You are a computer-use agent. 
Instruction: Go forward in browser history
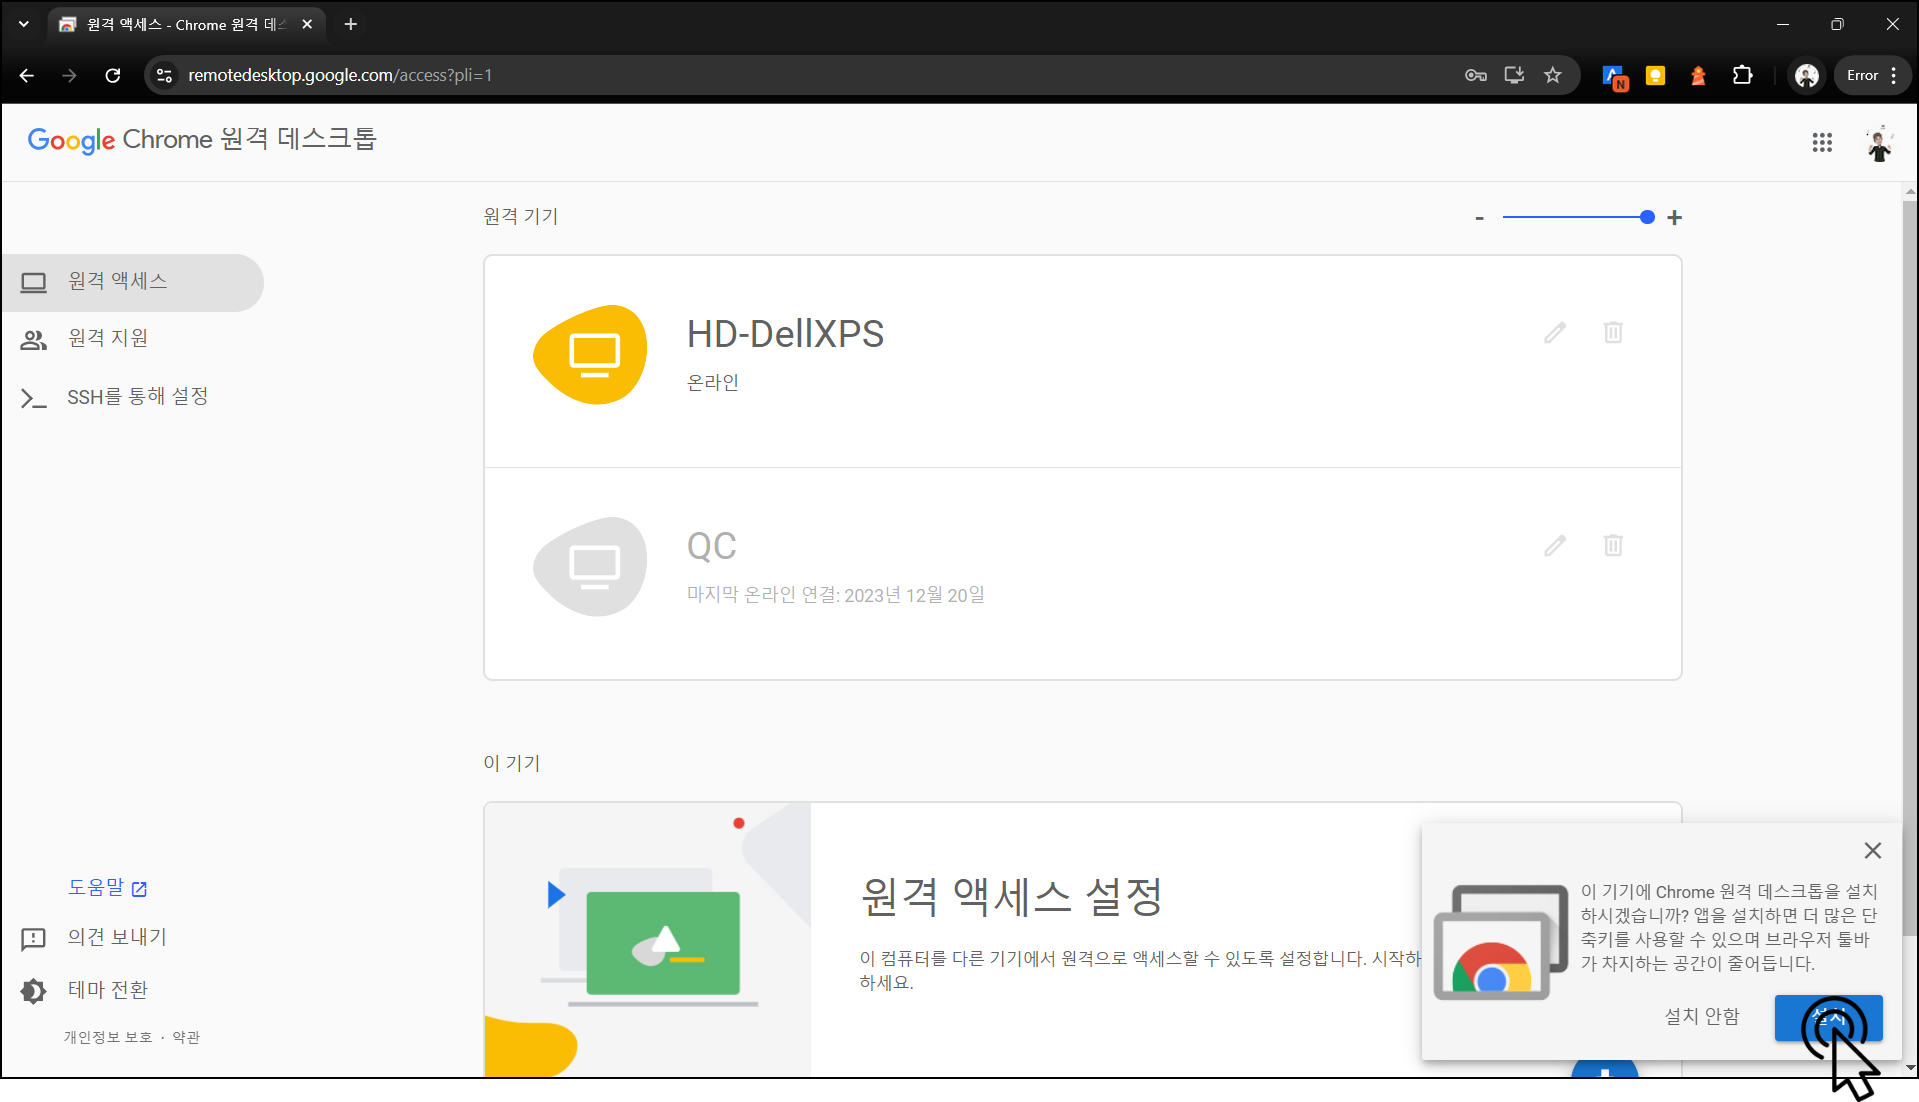(x=69, y=75)
